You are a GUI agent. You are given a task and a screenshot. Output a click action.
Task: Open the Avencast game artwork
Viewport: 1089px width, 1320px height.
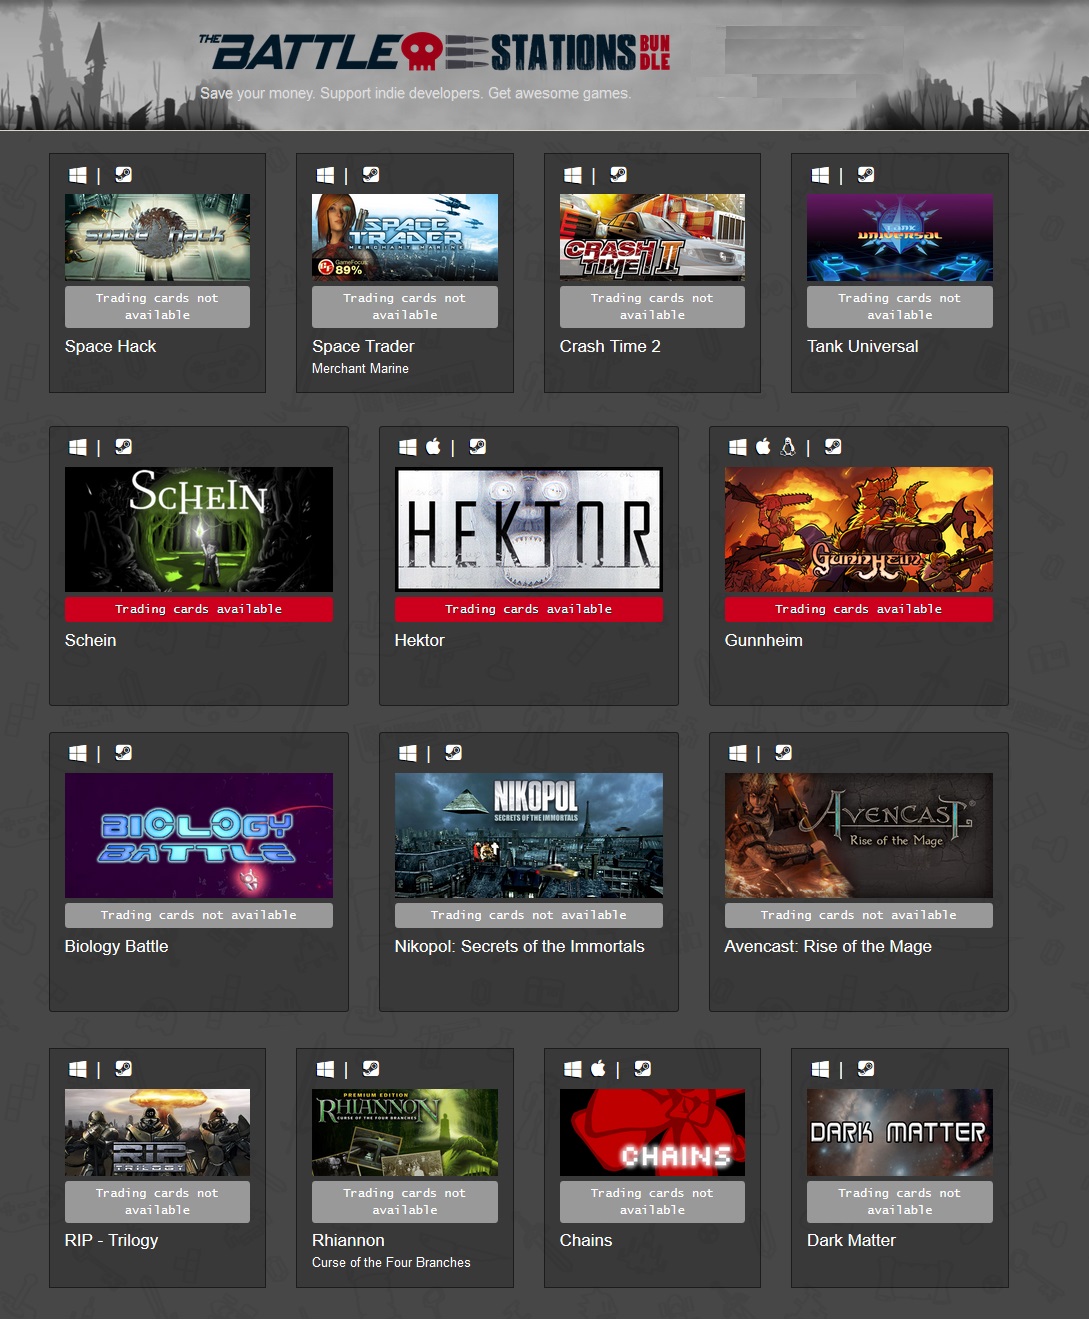point(859,835)
